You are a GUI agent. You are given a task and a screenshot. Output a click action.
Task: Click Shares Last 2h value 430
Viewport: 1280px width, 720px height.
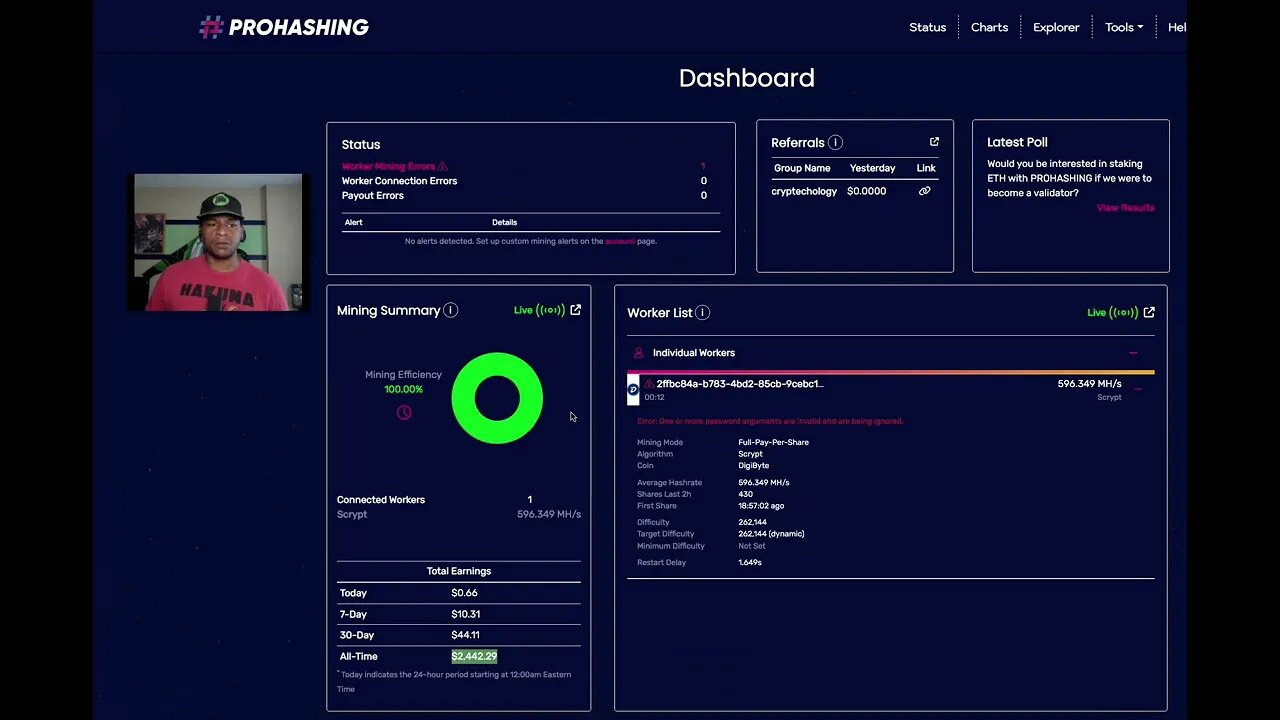tap(745, 494)
